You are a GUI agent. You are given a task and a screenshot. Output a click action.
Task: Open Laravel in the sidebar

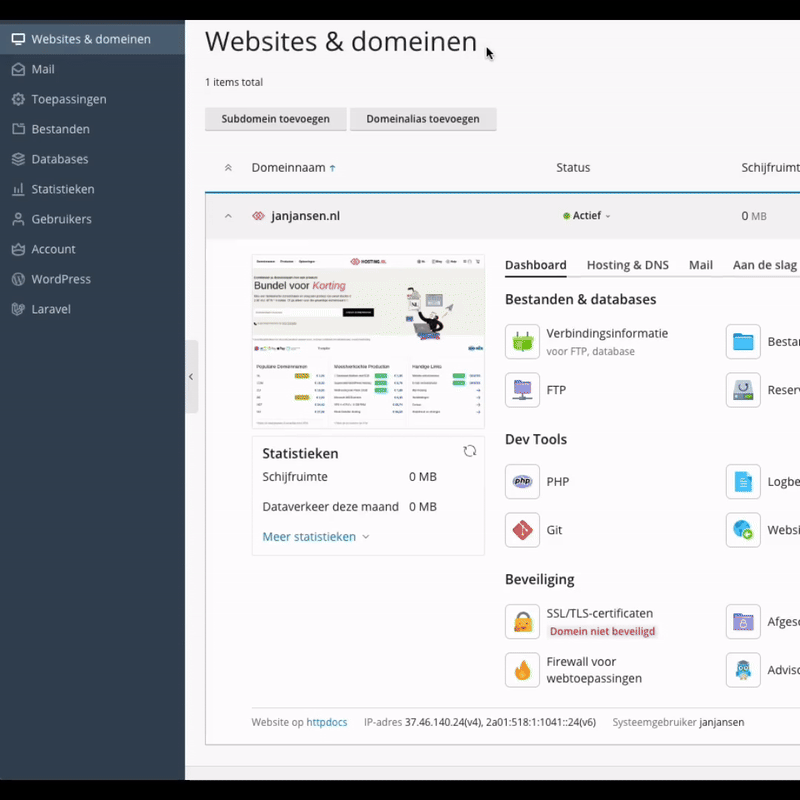tap(50, 309)
